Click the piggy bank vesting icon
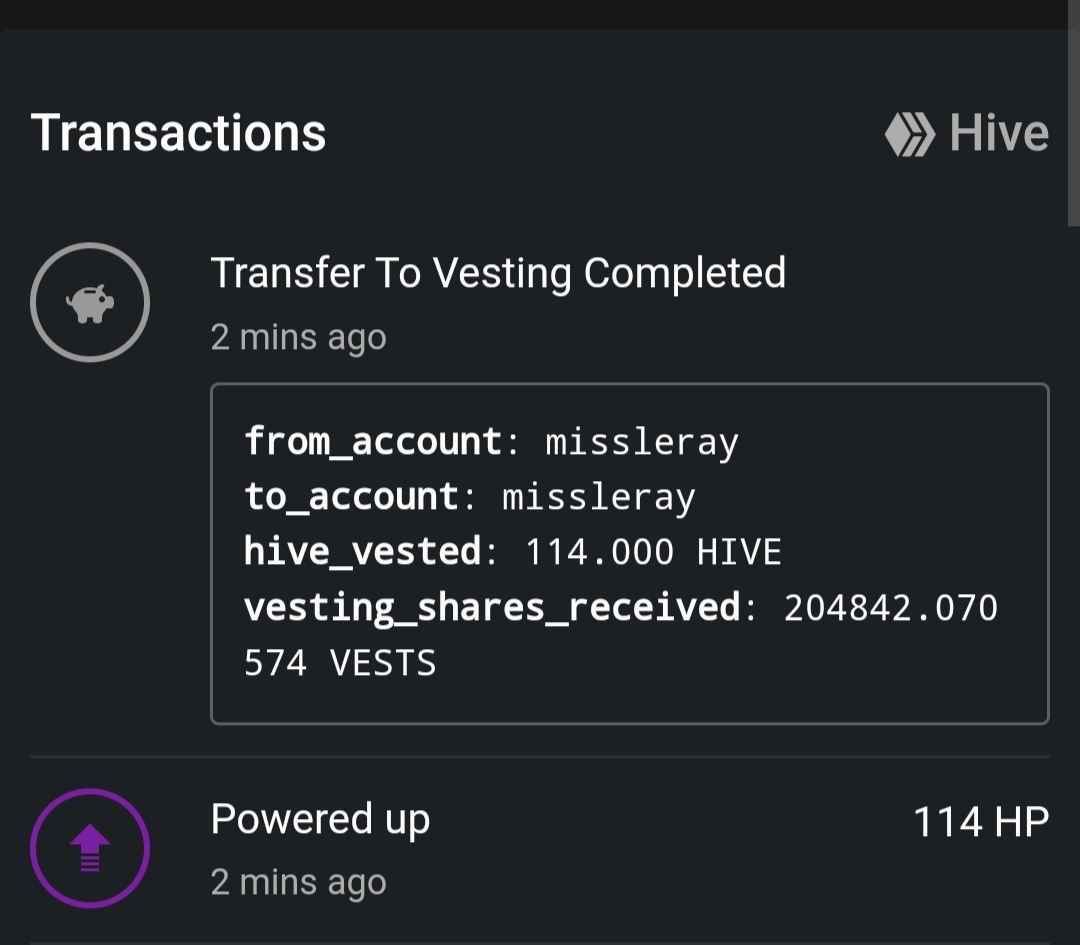 (x=90, y=302)
